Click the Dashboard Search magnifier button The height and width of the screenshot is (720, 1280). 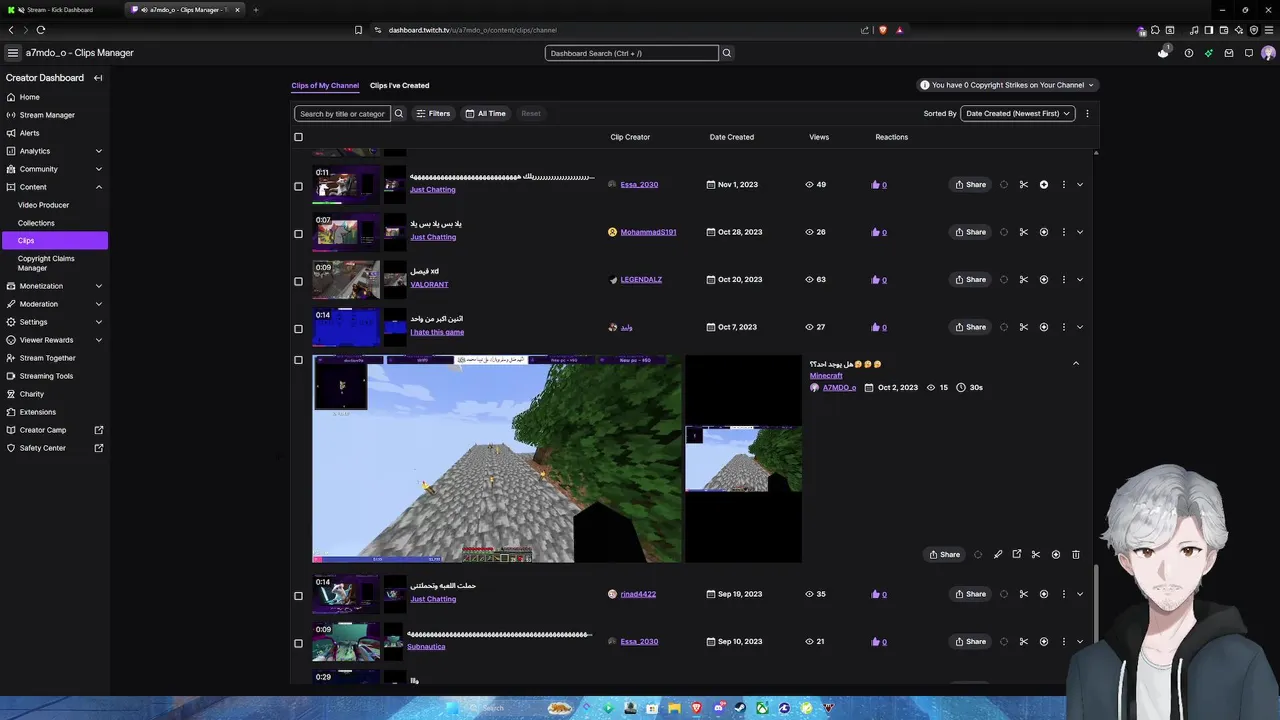(x=727, y=53)
